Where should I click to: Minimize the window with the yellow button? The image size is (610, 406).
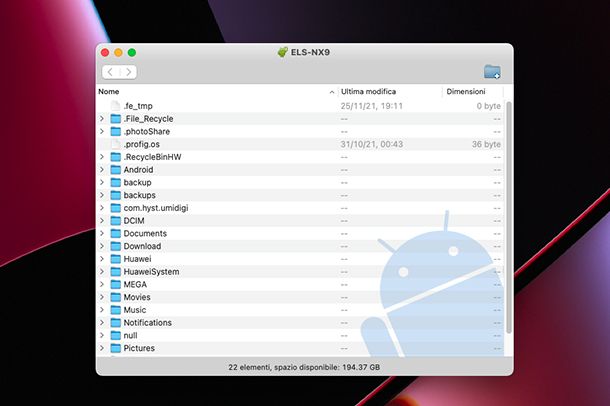tap(118, 52)
